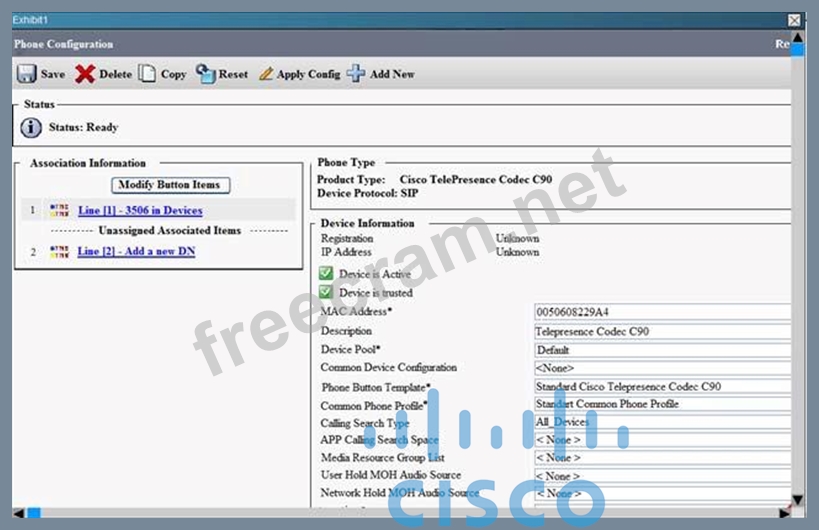Toggle the Device is trusted checkbox

pyautogui.click(x=326, y=292)
